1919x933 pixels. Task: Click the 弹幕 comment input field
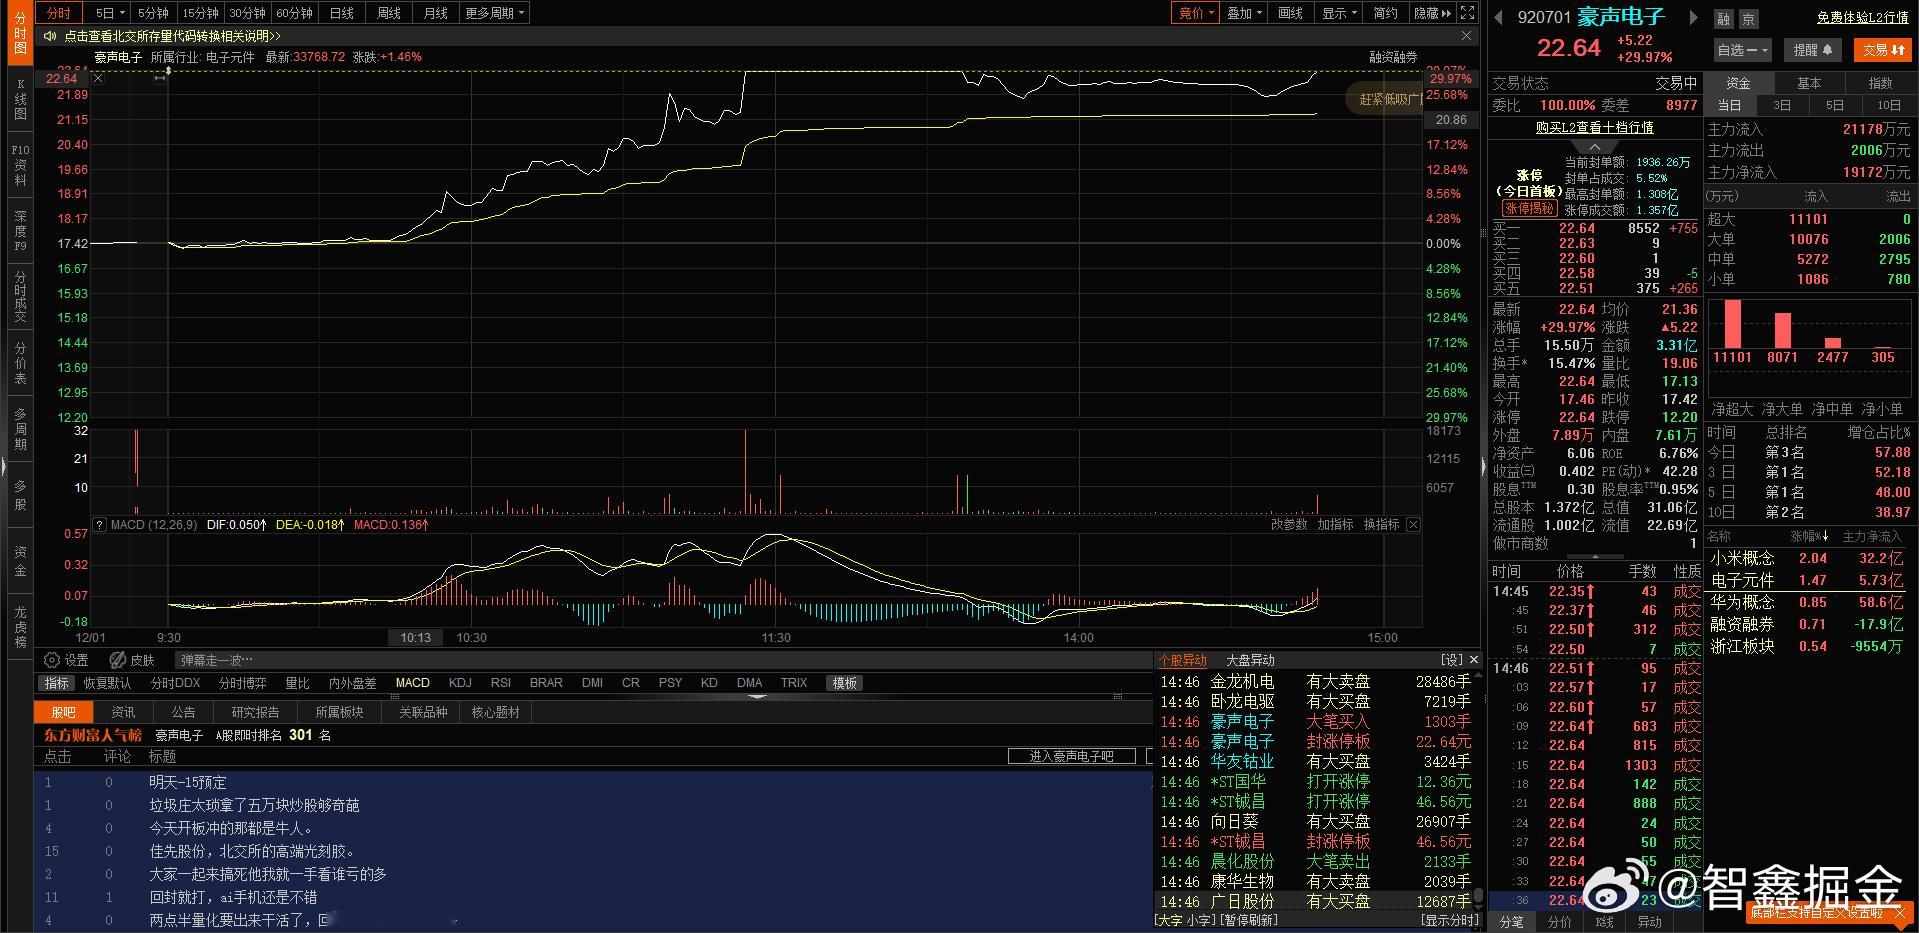coord(662,660)
